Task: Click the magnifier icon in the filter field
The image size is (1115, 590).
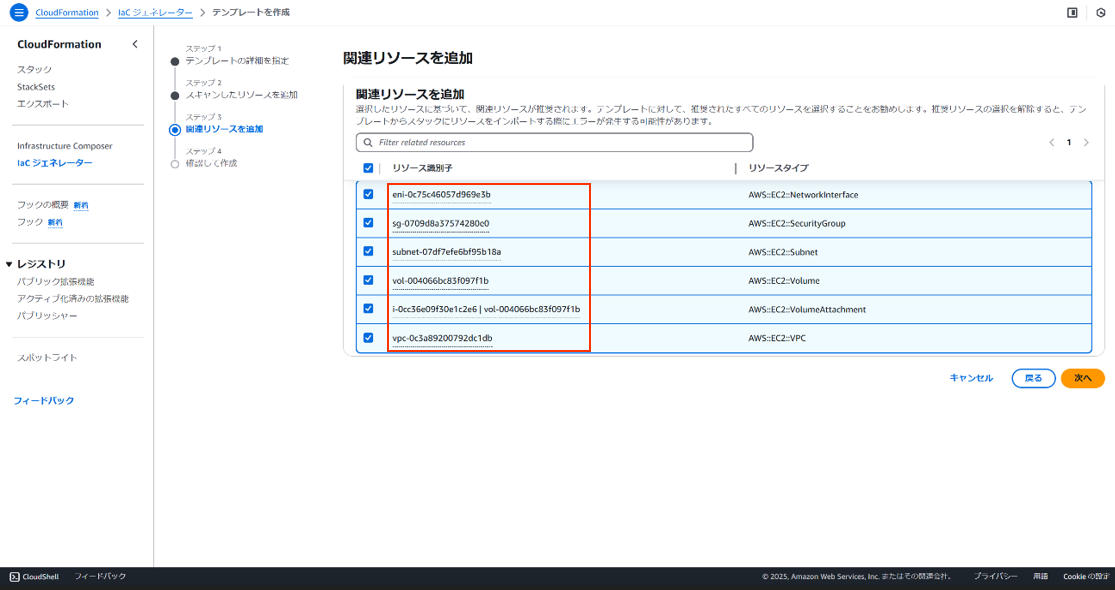Action: [370, 141]
